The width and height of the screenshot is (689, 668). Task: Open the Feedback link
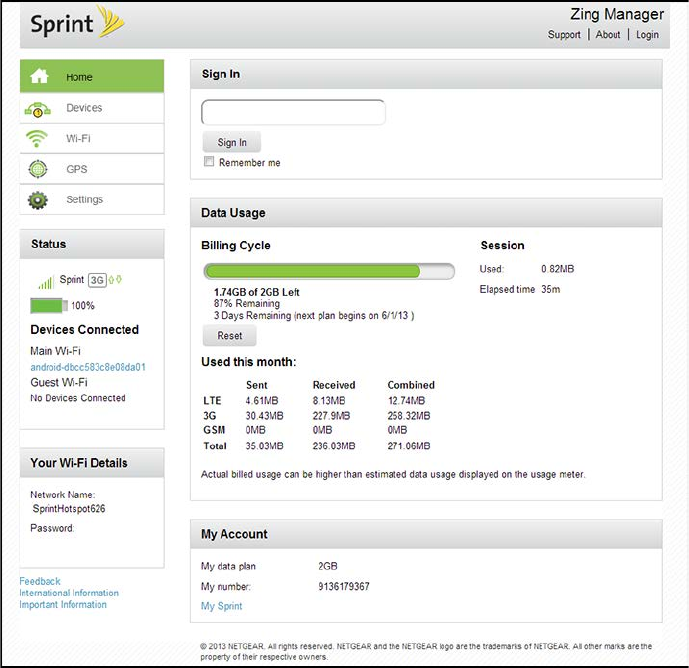pos(40,581)
